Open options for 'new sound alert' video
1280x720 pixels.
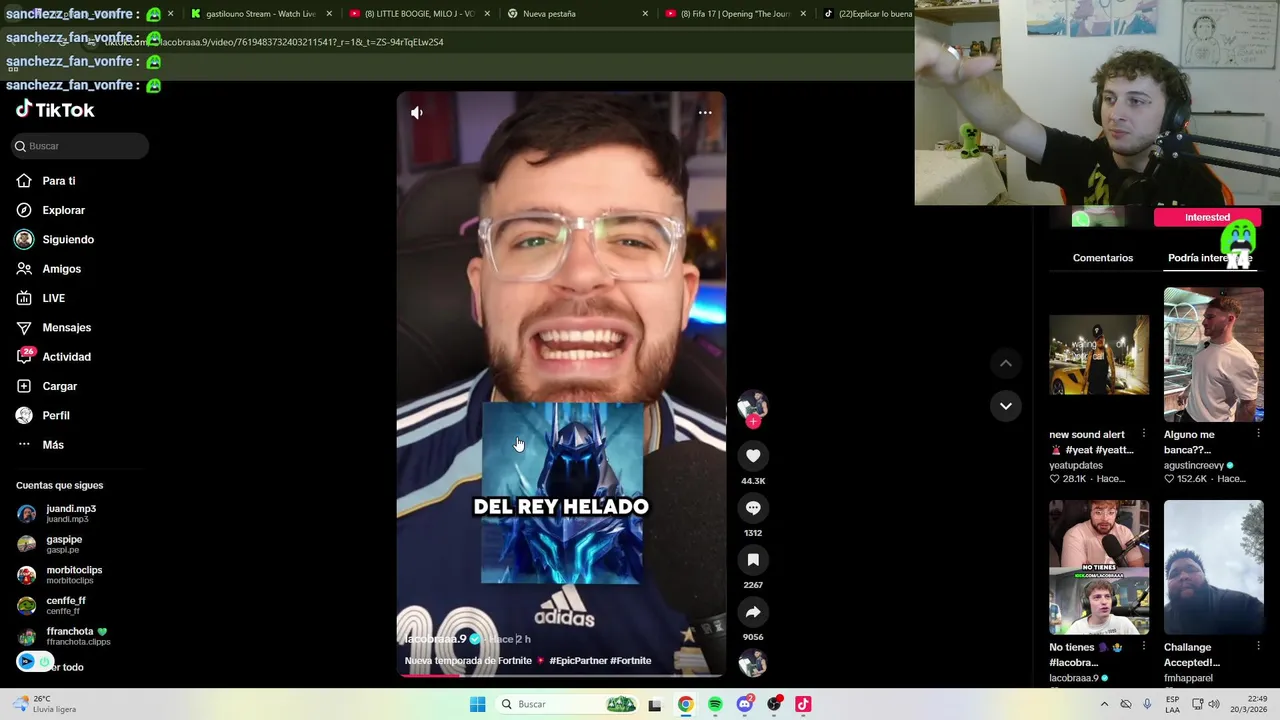coord(1144,435)
